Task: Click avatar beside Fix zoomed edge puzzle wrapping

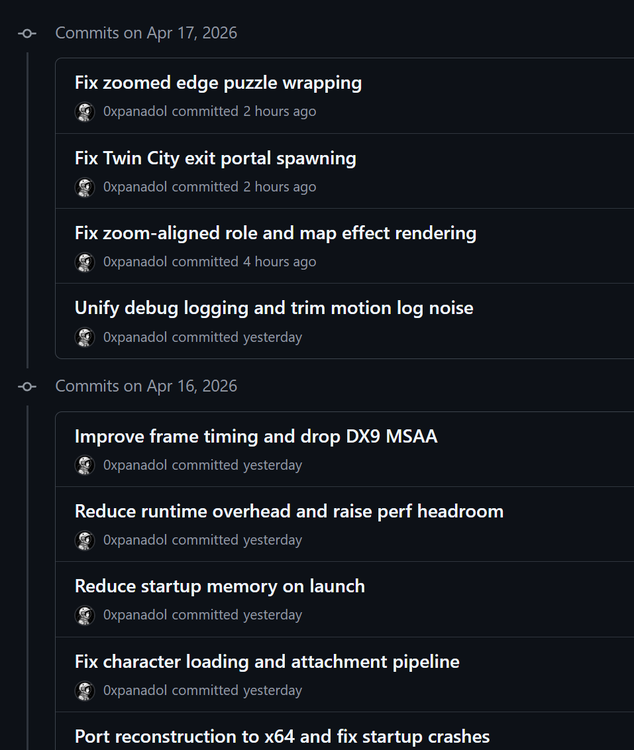Action: tap(85, 112)
